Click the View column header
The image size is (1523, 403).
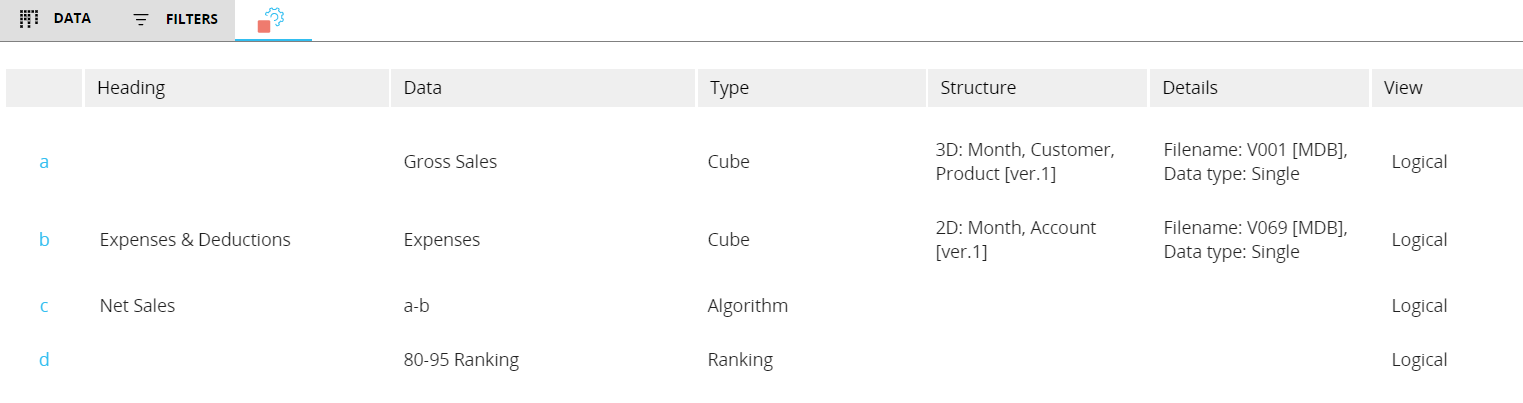pos(1403,88)
